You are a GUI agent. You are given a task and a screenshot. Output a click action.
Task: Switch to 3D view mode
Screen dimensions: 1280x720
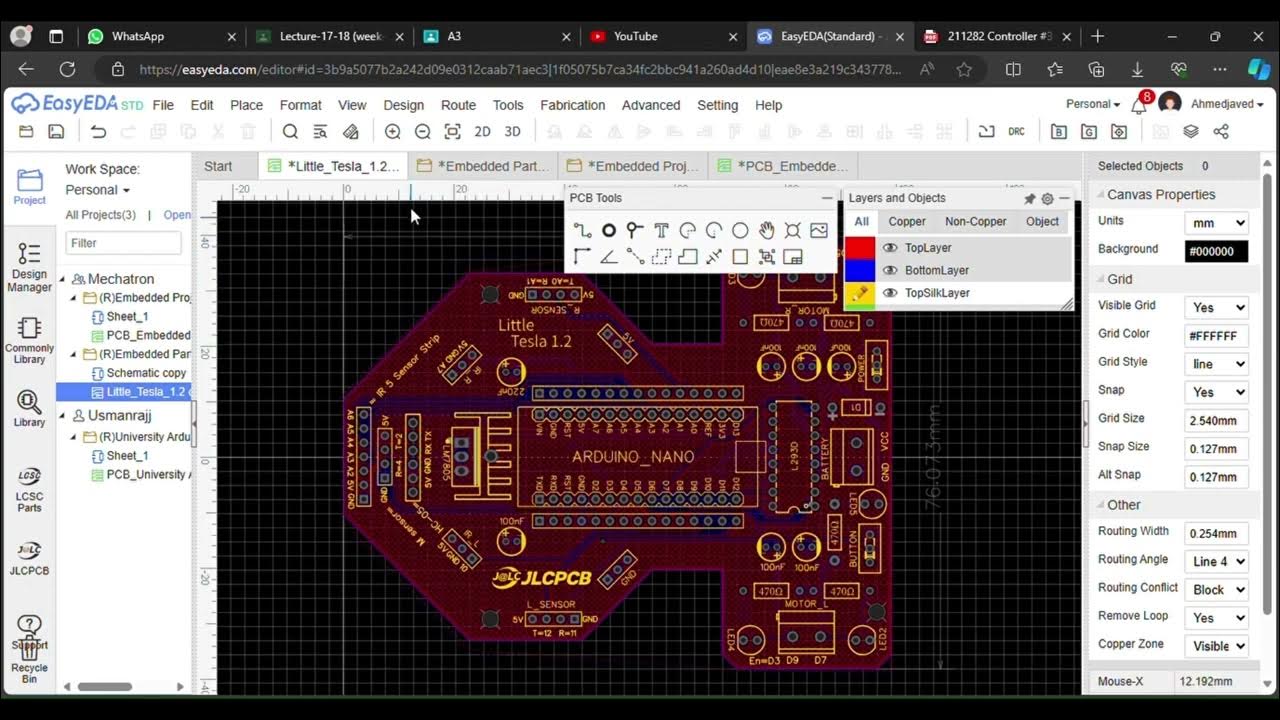point(512,132)
